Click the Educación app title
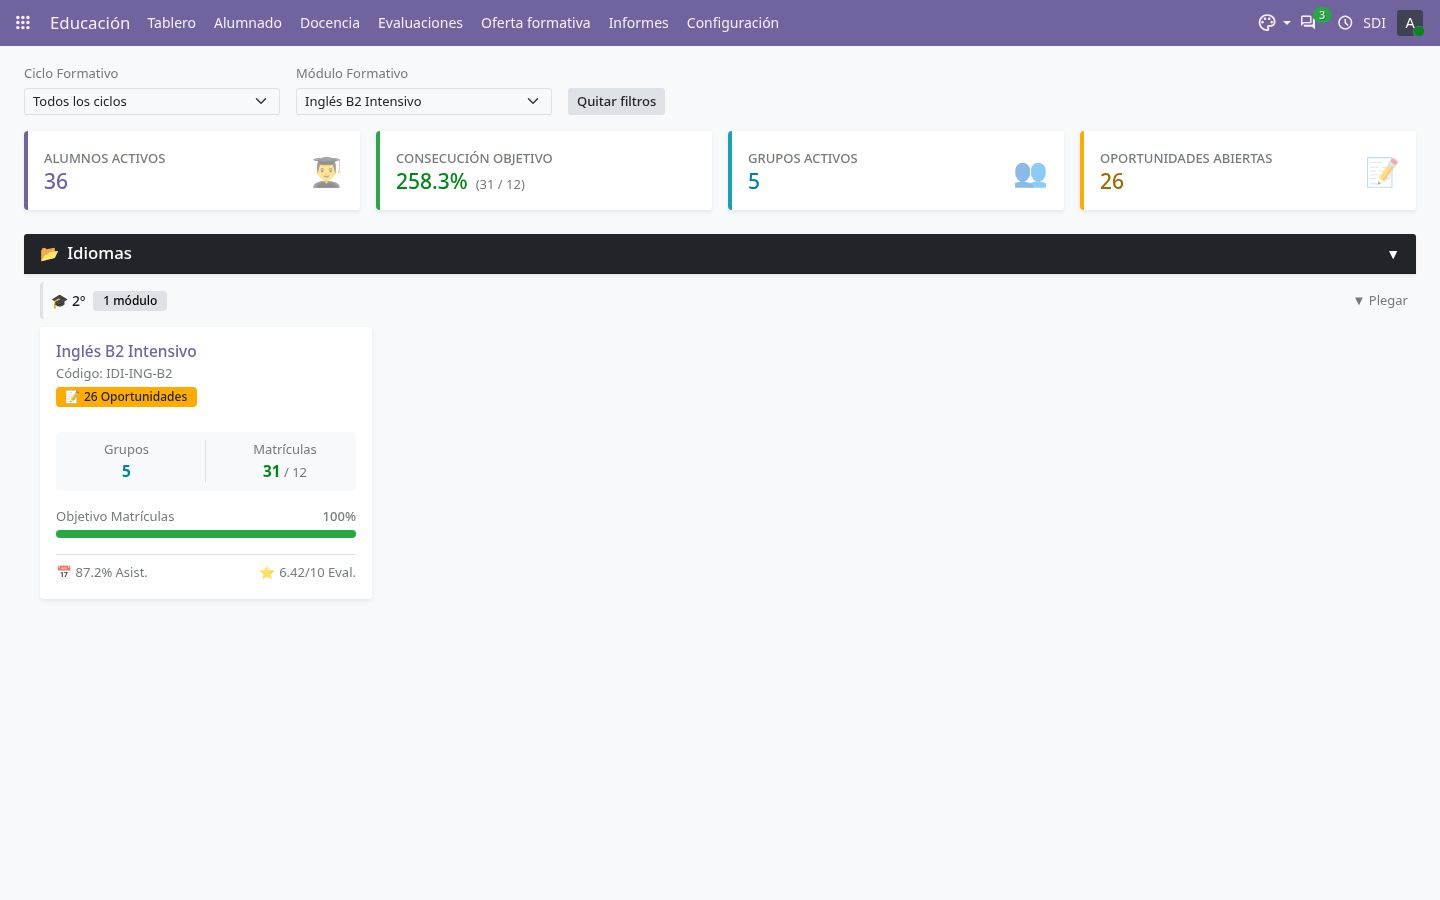 click(90, 22)
